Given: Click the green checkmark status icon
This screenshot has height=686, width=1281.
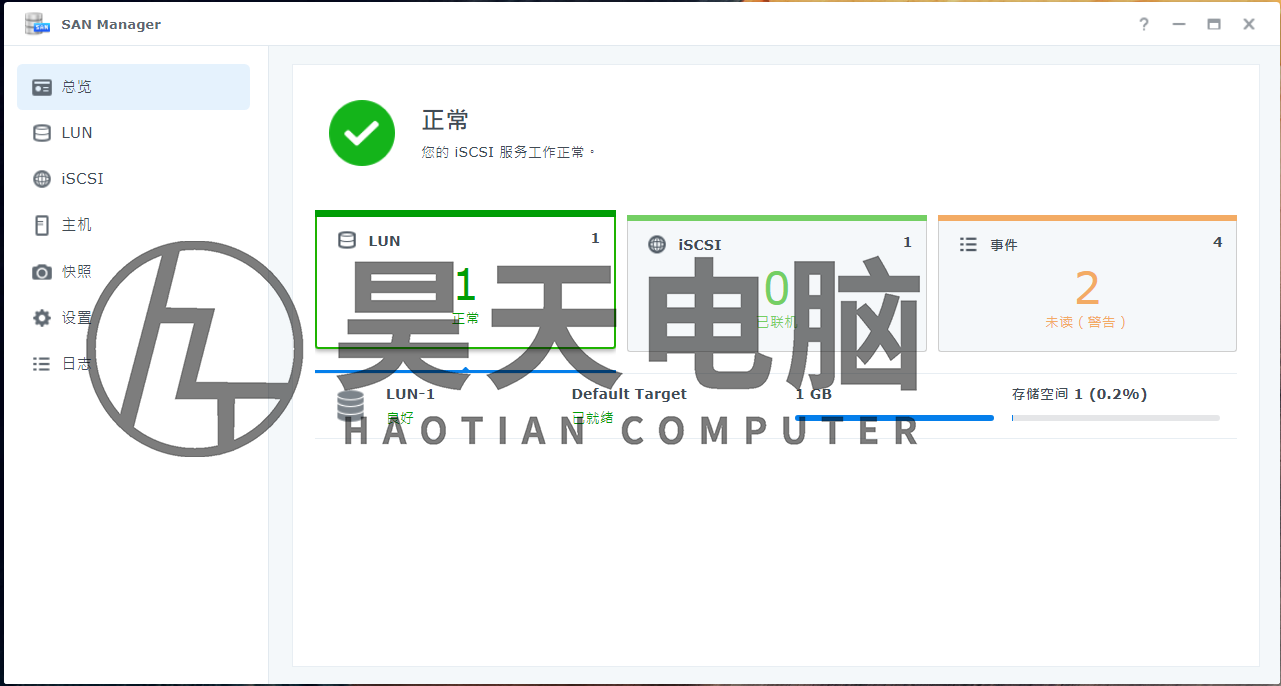Looking at the screenshot, I should 361,133.
